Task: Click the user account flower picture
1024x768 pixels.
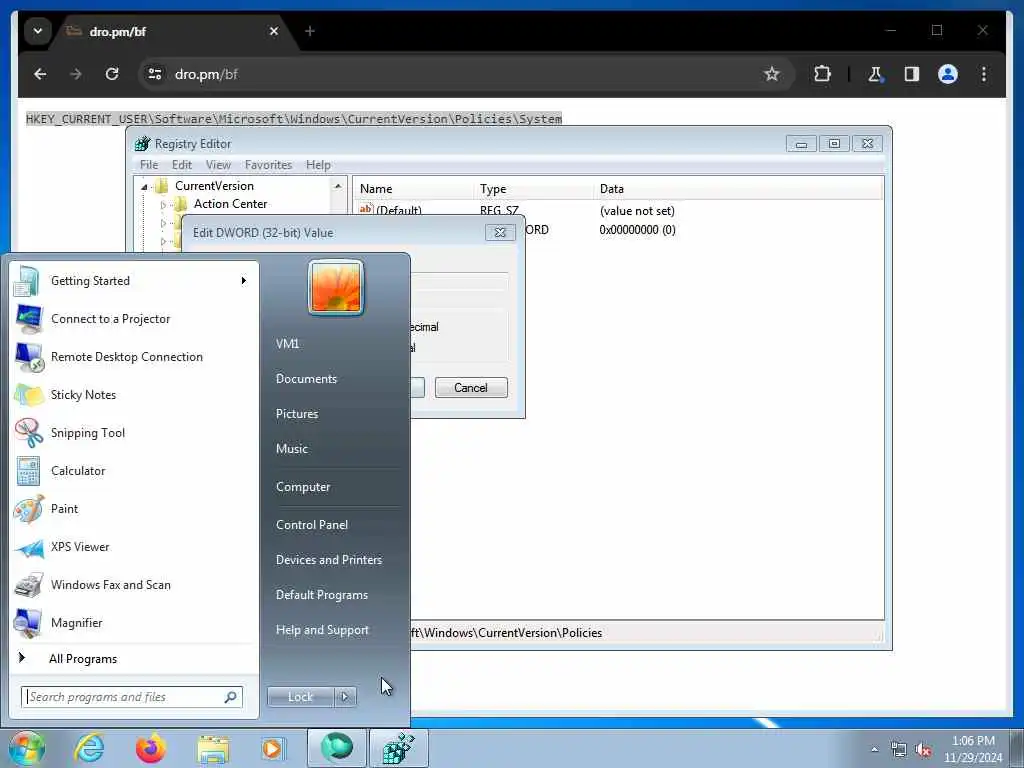Action: (x=336, y=287)
